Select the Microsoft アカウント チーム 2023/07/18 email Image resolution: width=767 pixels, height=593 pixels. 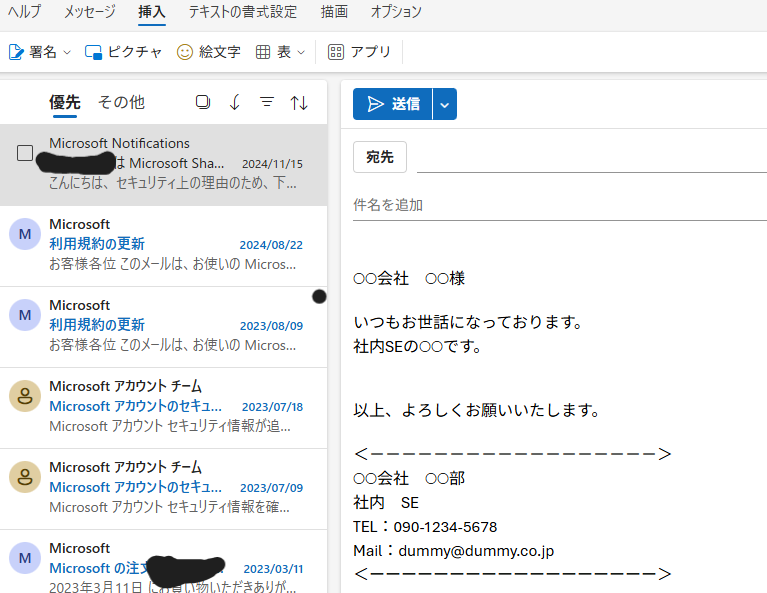pyautogui.click(x=163, y=407)
